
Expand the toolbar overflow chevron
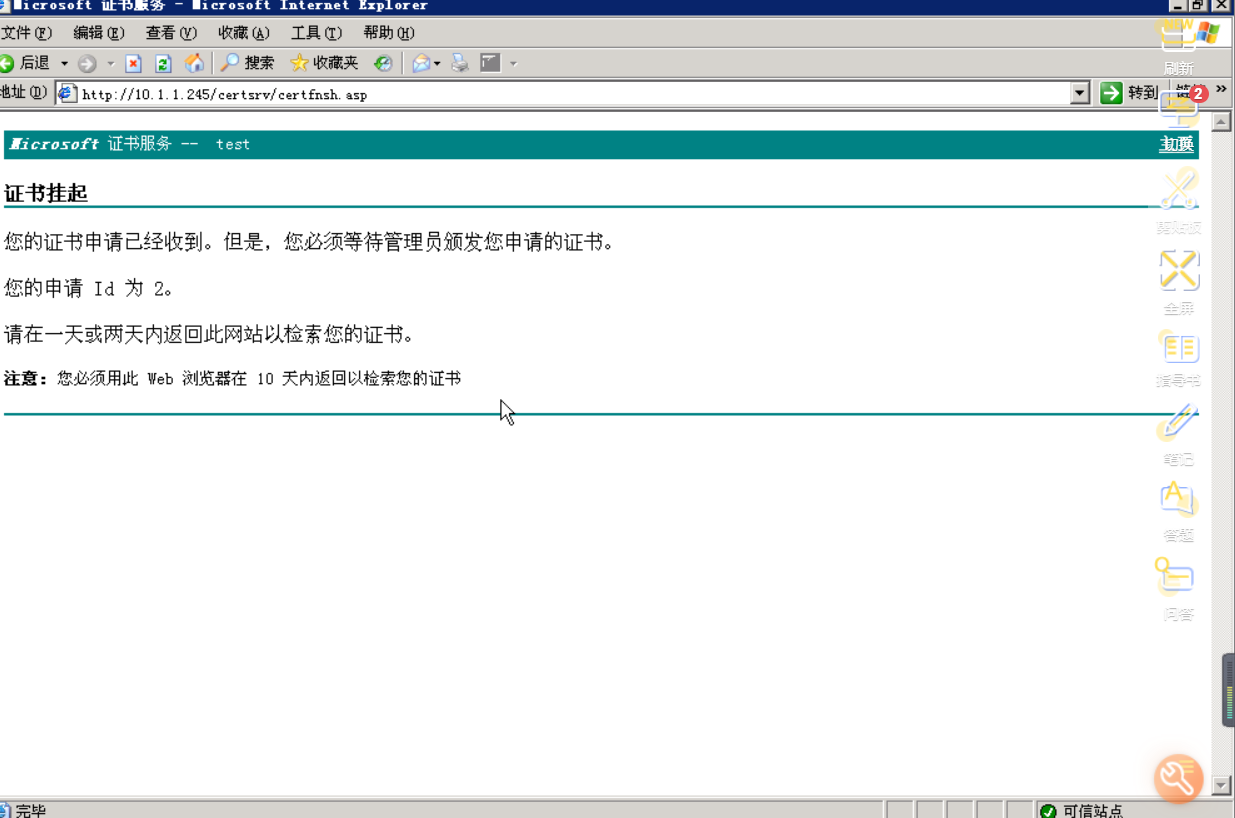(x=1221, y=90)
